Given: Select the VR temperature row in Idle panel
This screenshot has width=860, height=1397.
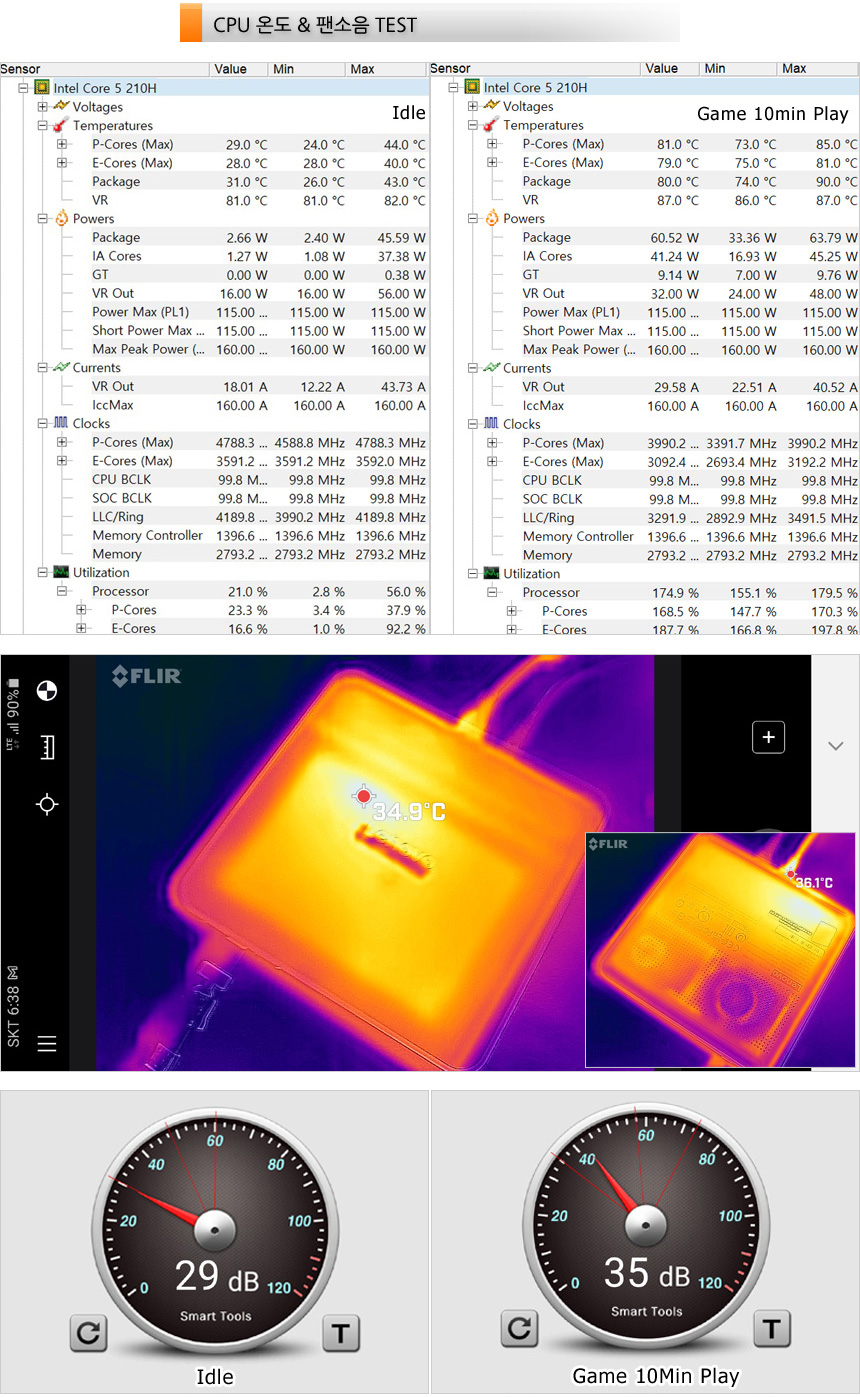Looking at the screenshot, I should [100, 200].
